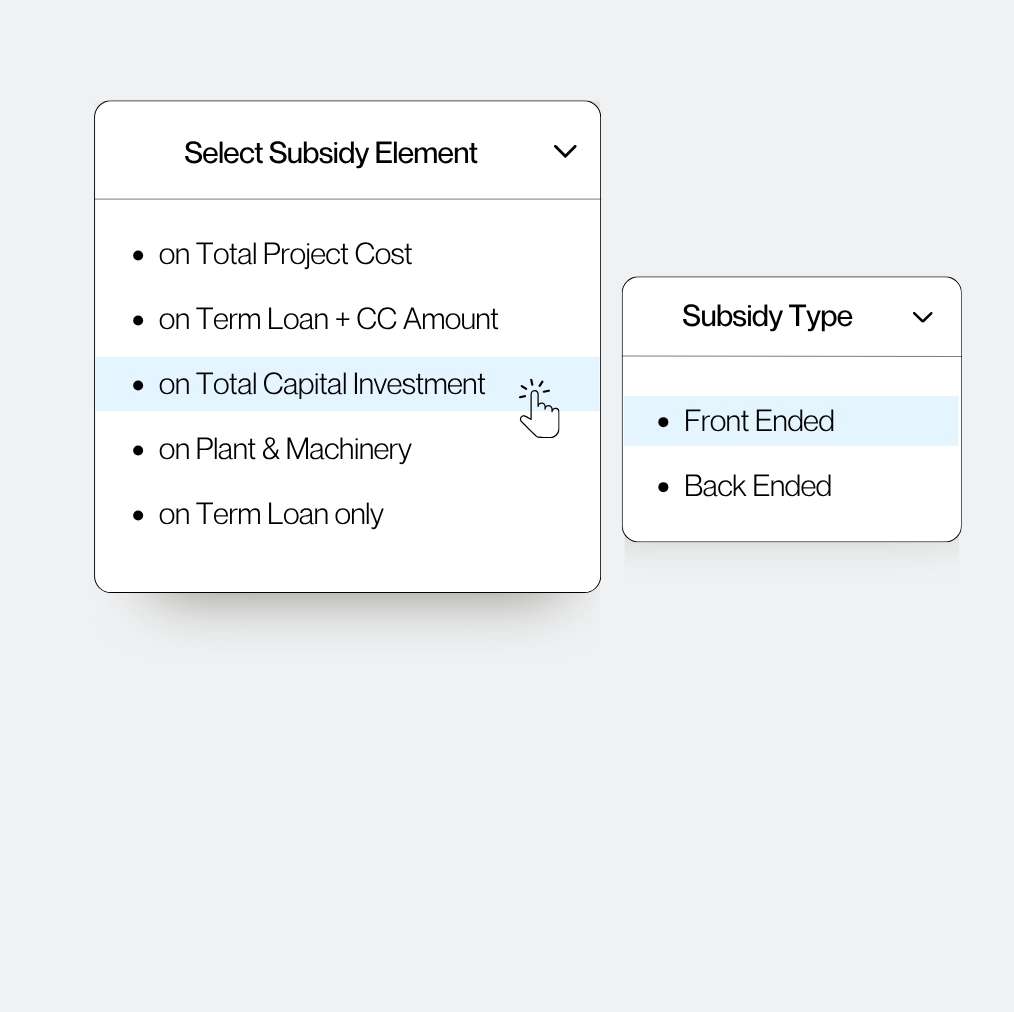Select the Front Ended subsidy type
This screenshot has height=1012, width=1014.
759,421
